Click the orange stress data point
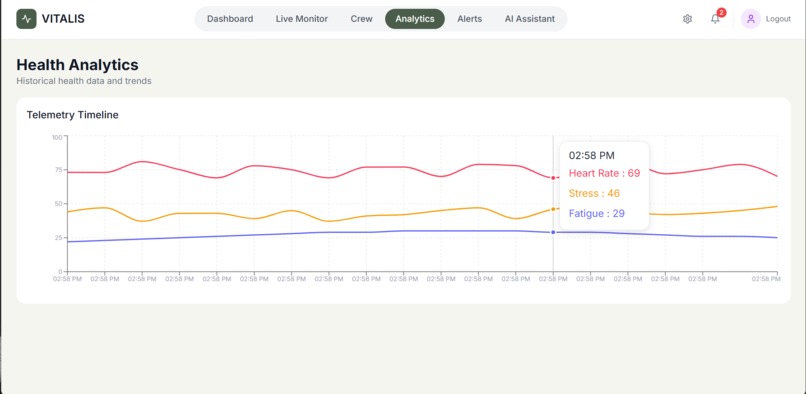806x394 pixels. click(x=553, y=209)
